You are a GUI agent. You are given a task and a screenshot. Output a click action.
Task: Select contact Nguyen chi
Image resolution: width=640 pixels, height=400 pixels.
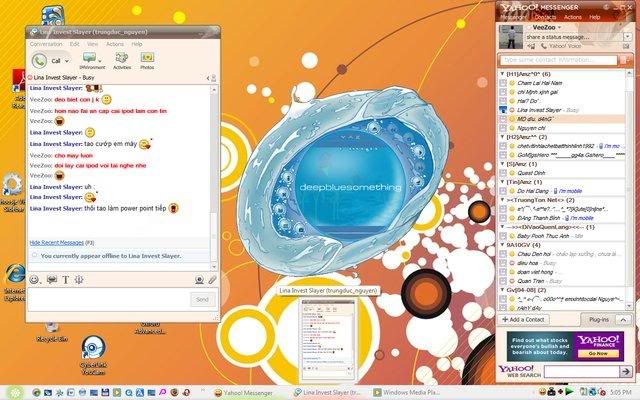(561, 128)
